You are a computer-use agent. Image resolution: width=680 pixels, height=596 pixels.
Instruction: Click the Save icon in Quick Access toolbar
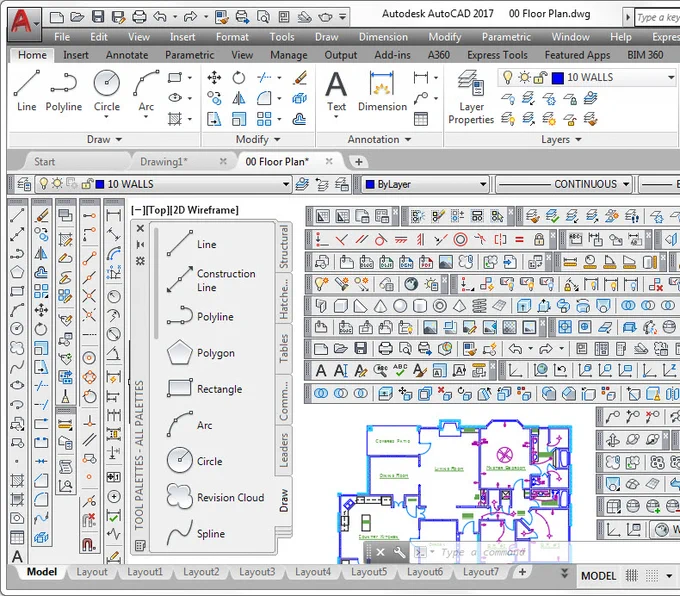[x=98, y=17]
